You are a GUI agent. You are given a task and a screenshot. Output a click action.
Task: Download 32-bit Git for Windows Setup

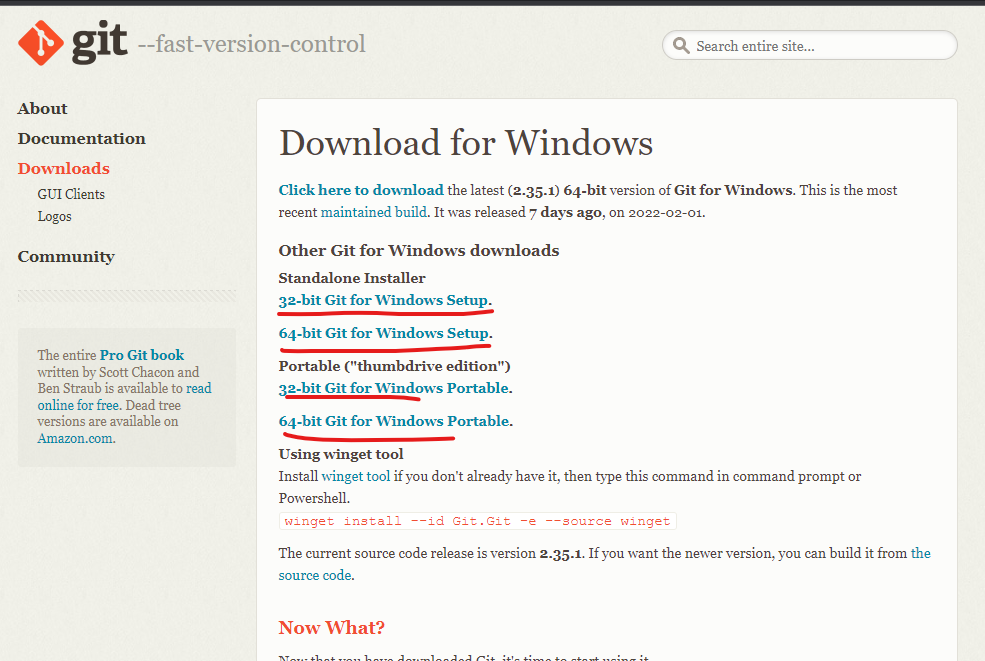[383, 300]
